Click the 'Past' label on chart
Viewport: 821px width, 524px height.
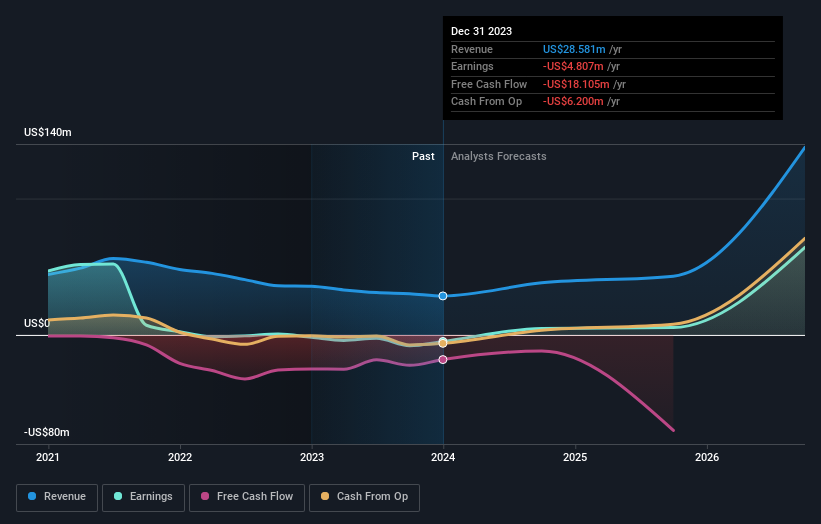pyautogui.click(x=423, y=156)
